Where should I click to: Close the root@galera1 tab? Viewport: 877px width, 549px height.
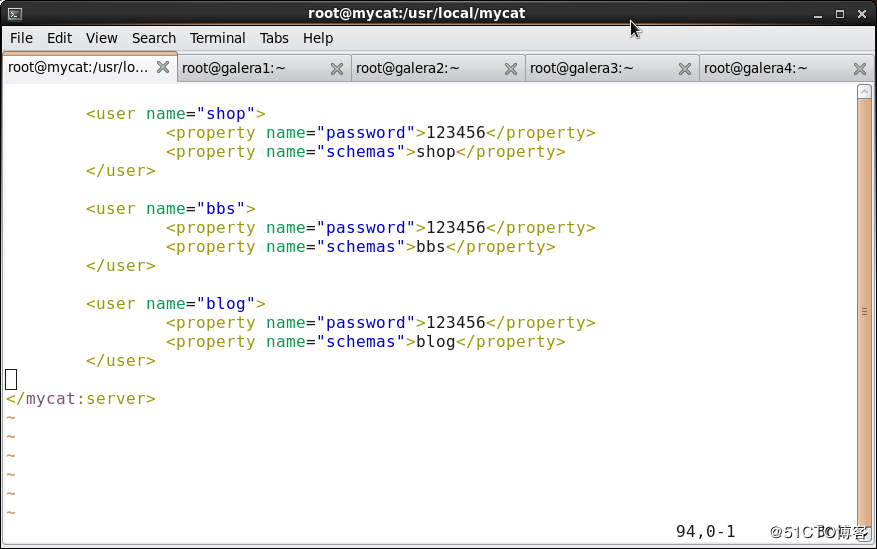pos(337,69)
